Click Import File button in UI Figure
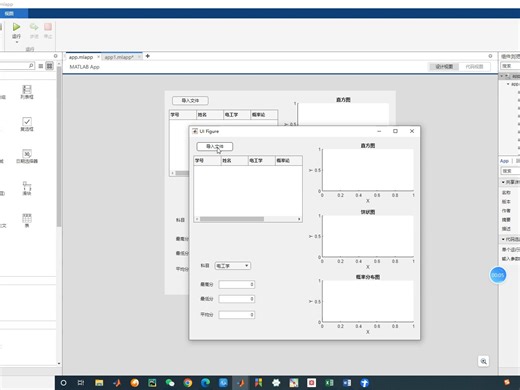Viewport: 520px width, 390px height. pyautogui.click(x=215, y=146)
